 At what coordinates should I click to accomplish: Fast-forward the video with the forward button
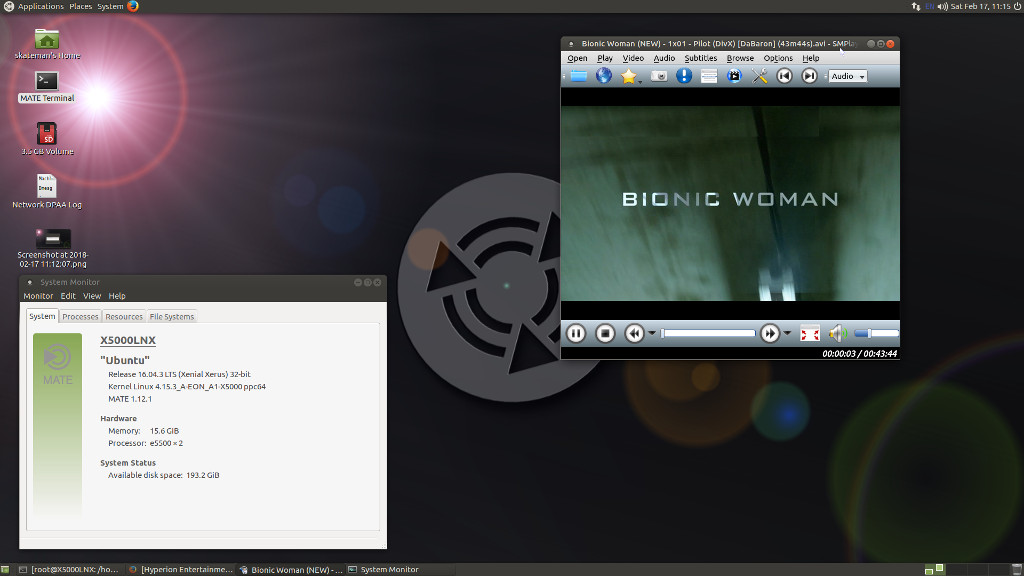770,334
